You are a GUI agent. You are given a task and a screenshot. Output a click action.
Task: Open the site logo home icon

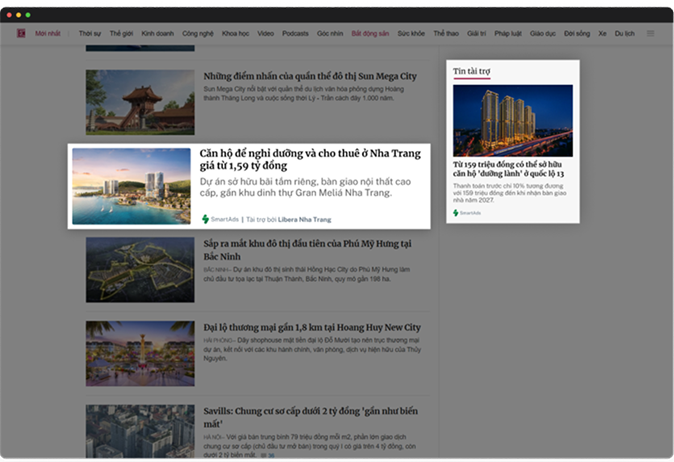[x=21, y=33]
